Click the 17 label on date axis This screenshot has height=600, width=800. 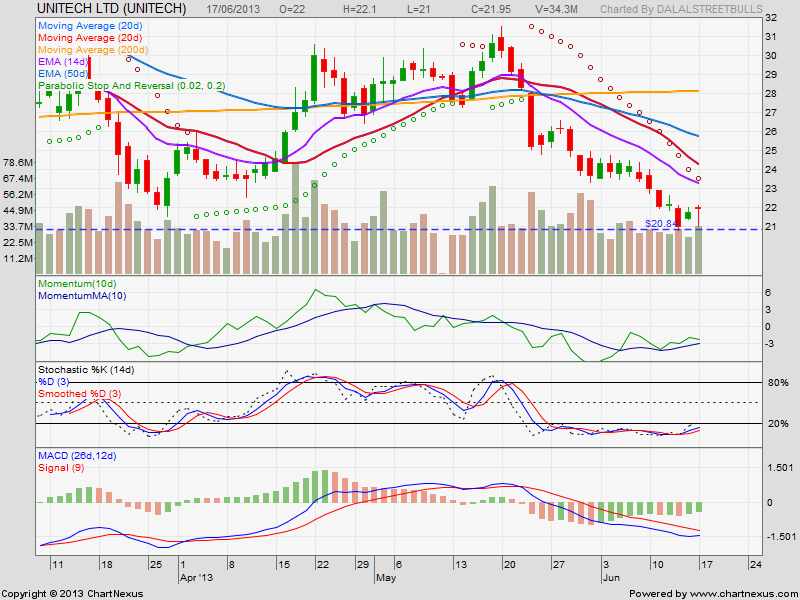click(706, 565)
